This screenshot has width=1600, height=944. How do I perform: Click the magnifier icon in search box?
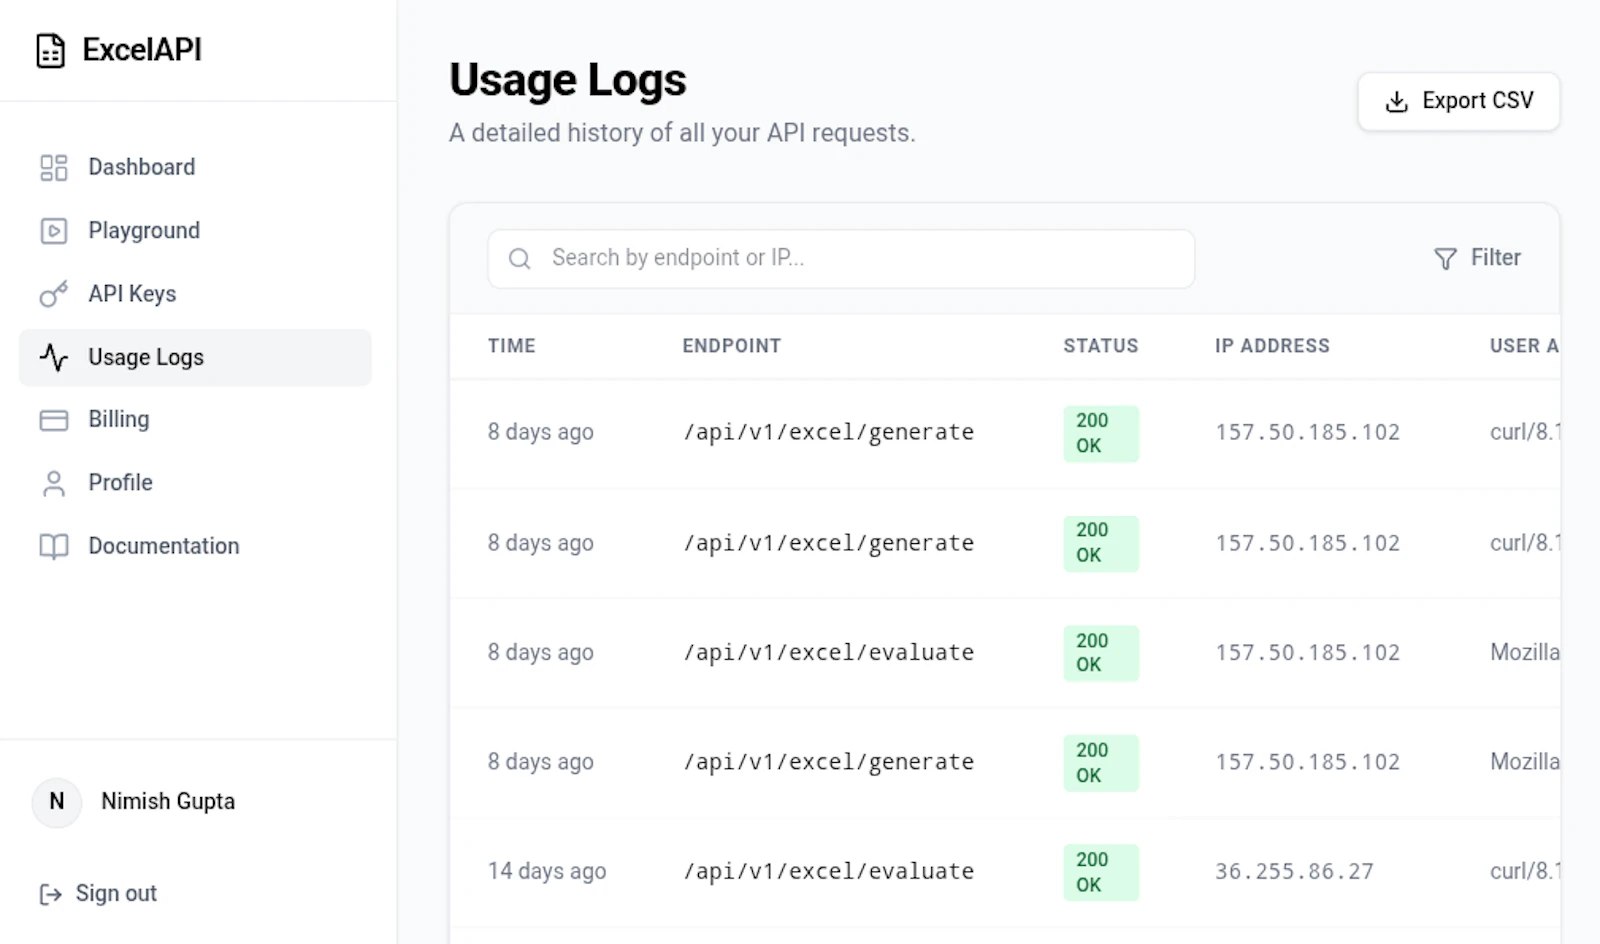[x=519, y=259]
